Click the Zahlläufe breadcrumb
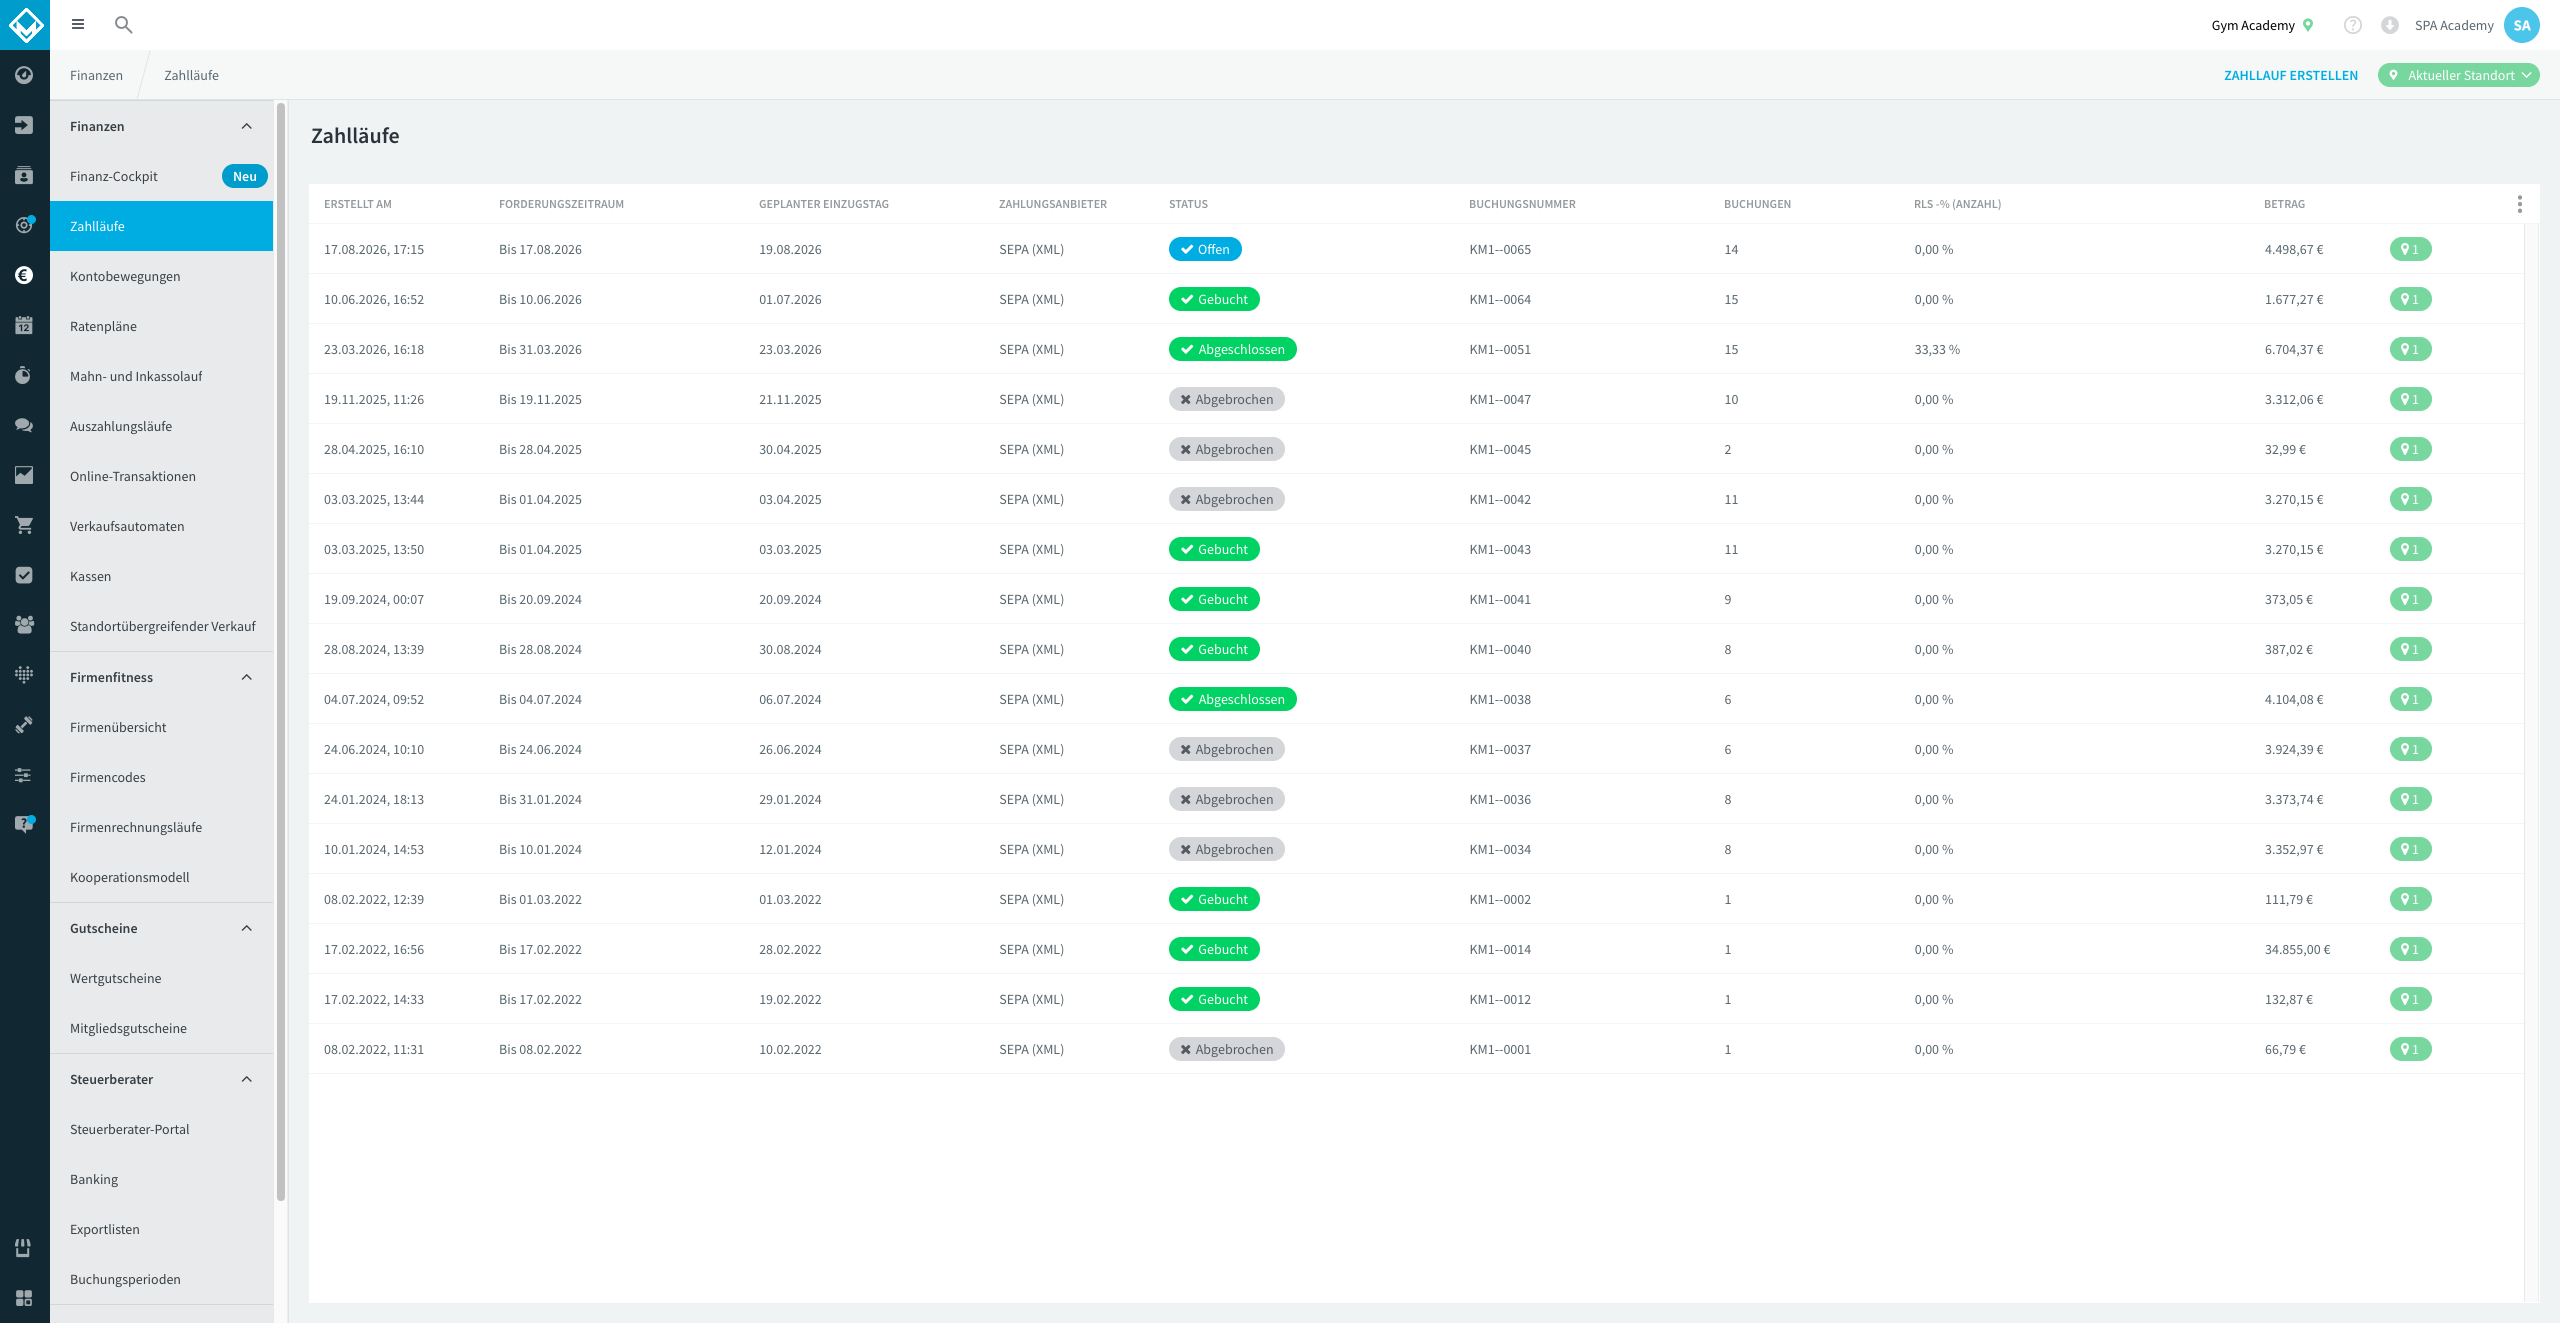Viewport: 2560px width, 1323px height. click(x=191, y=75)
